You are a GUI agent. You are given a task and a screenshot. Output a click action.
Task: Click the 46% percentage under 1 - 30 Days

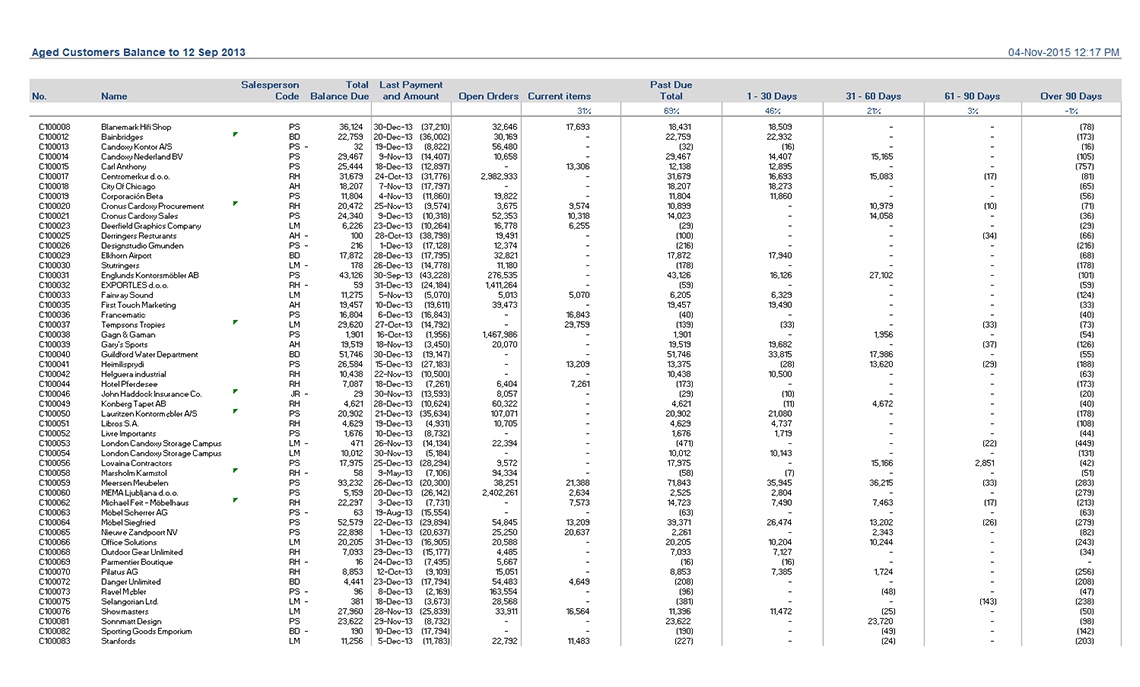coord(772,111)
